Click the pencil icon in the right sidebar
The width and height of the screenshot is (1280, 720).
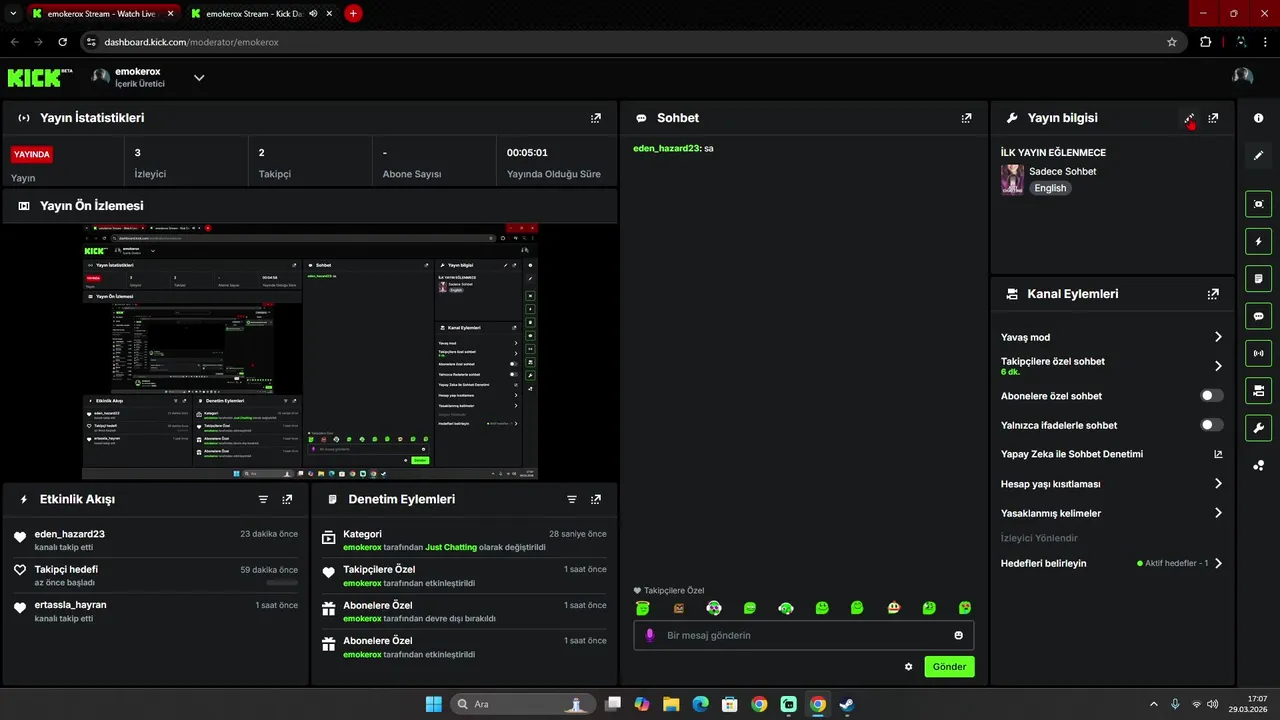click(x=1259, y=155)
